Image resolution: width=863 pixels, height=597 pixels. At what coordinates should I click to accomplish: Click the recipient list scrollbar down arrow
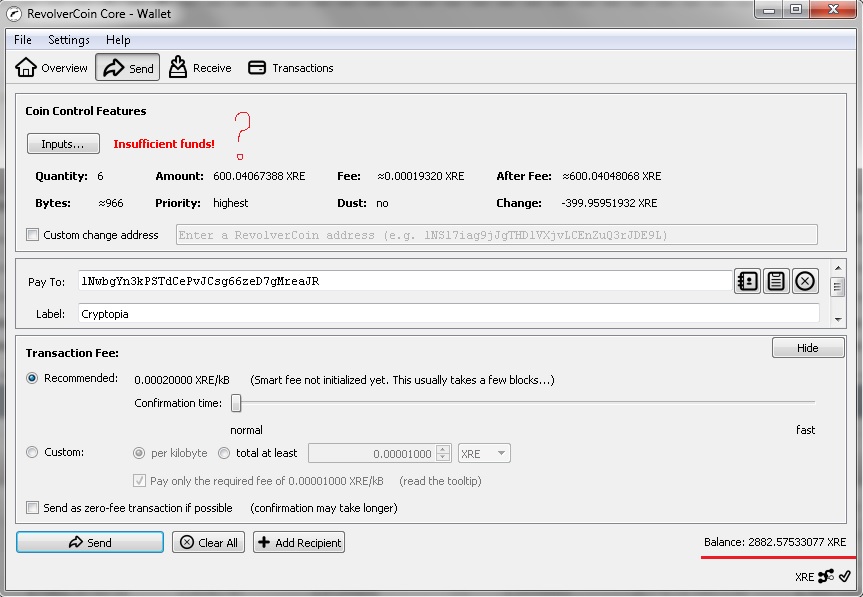pyautogui.click(x=838, y=319)
